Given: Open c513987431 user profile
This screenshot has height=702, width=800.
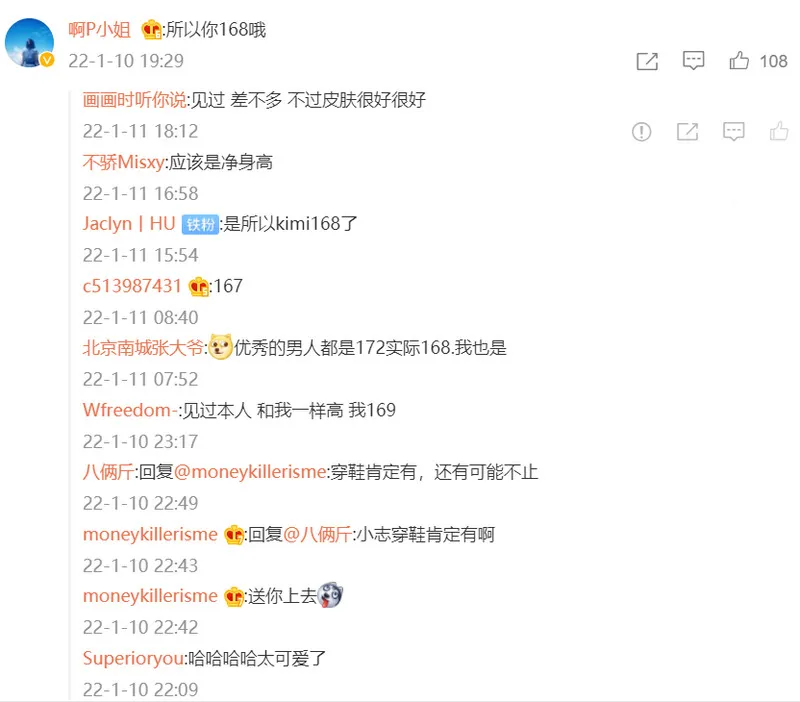Looking at the screenshot, I should [x=132, y=286].
